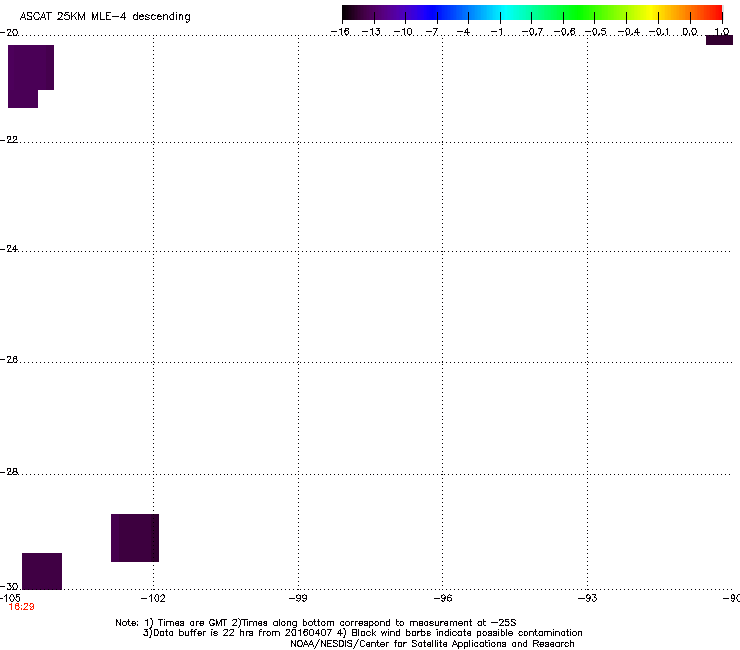Click the purple data block at longitude -102
The width and height of the screenshot is (740, 650).
point(135,538)
